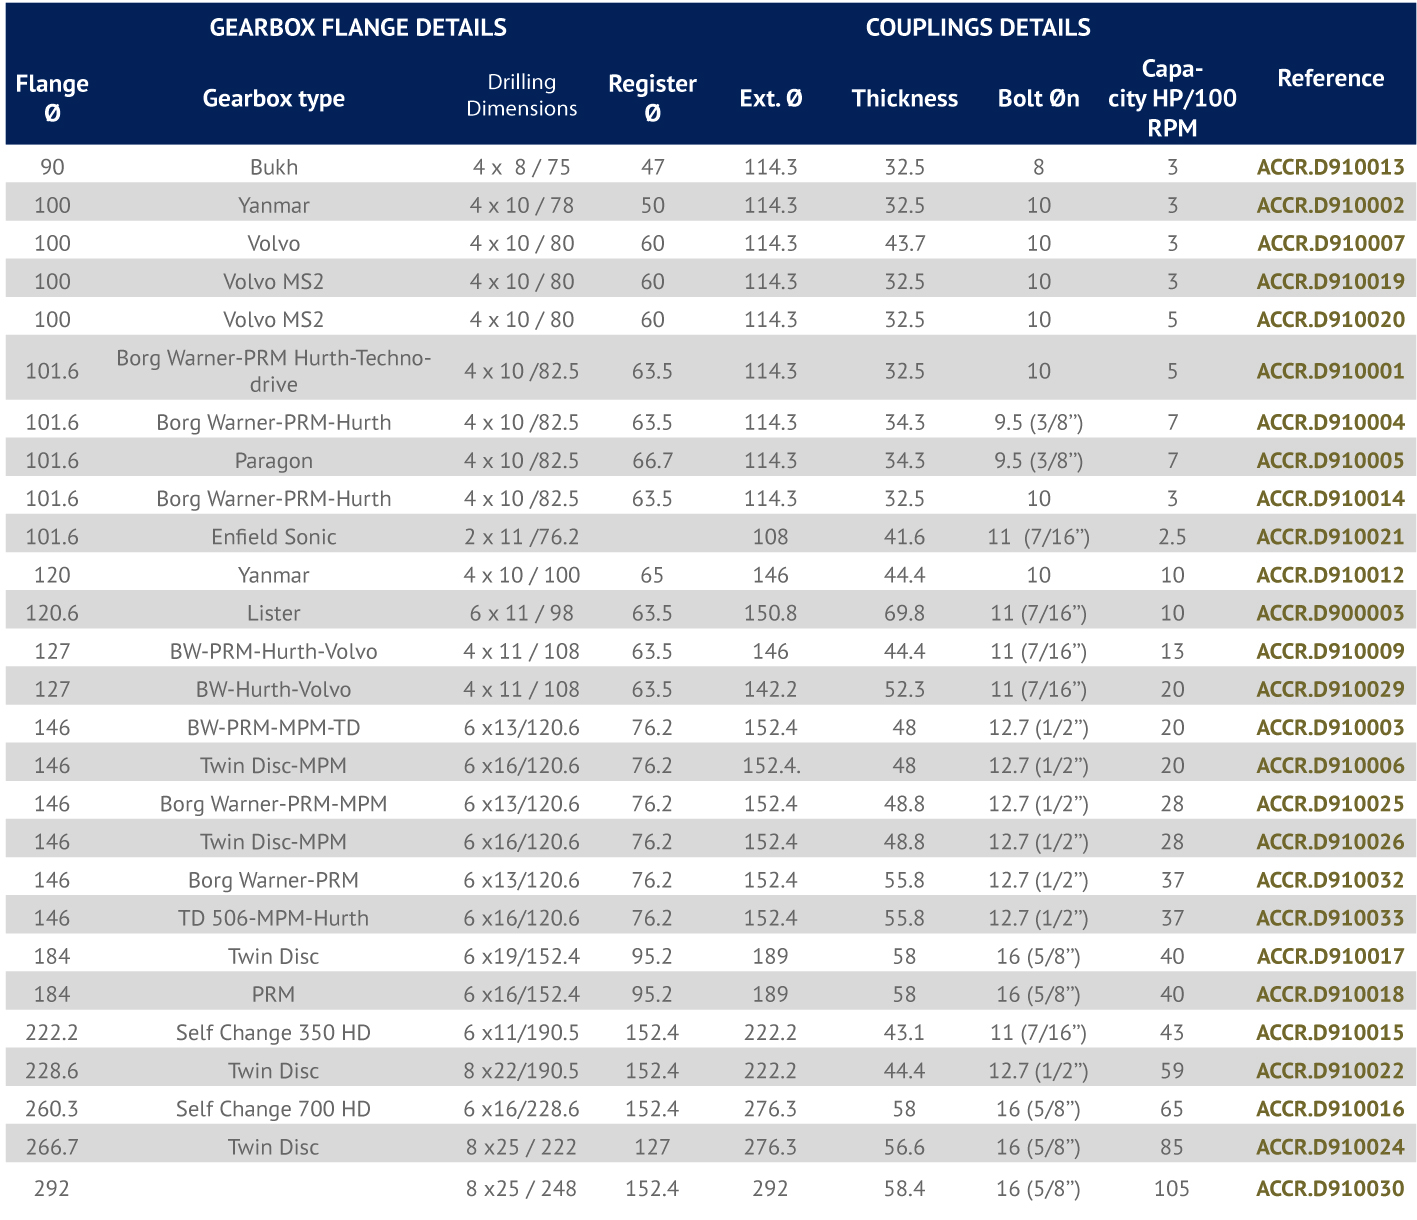
Task: Click the COUPLINGS DETAILS heading
Action: click(978, 28)
